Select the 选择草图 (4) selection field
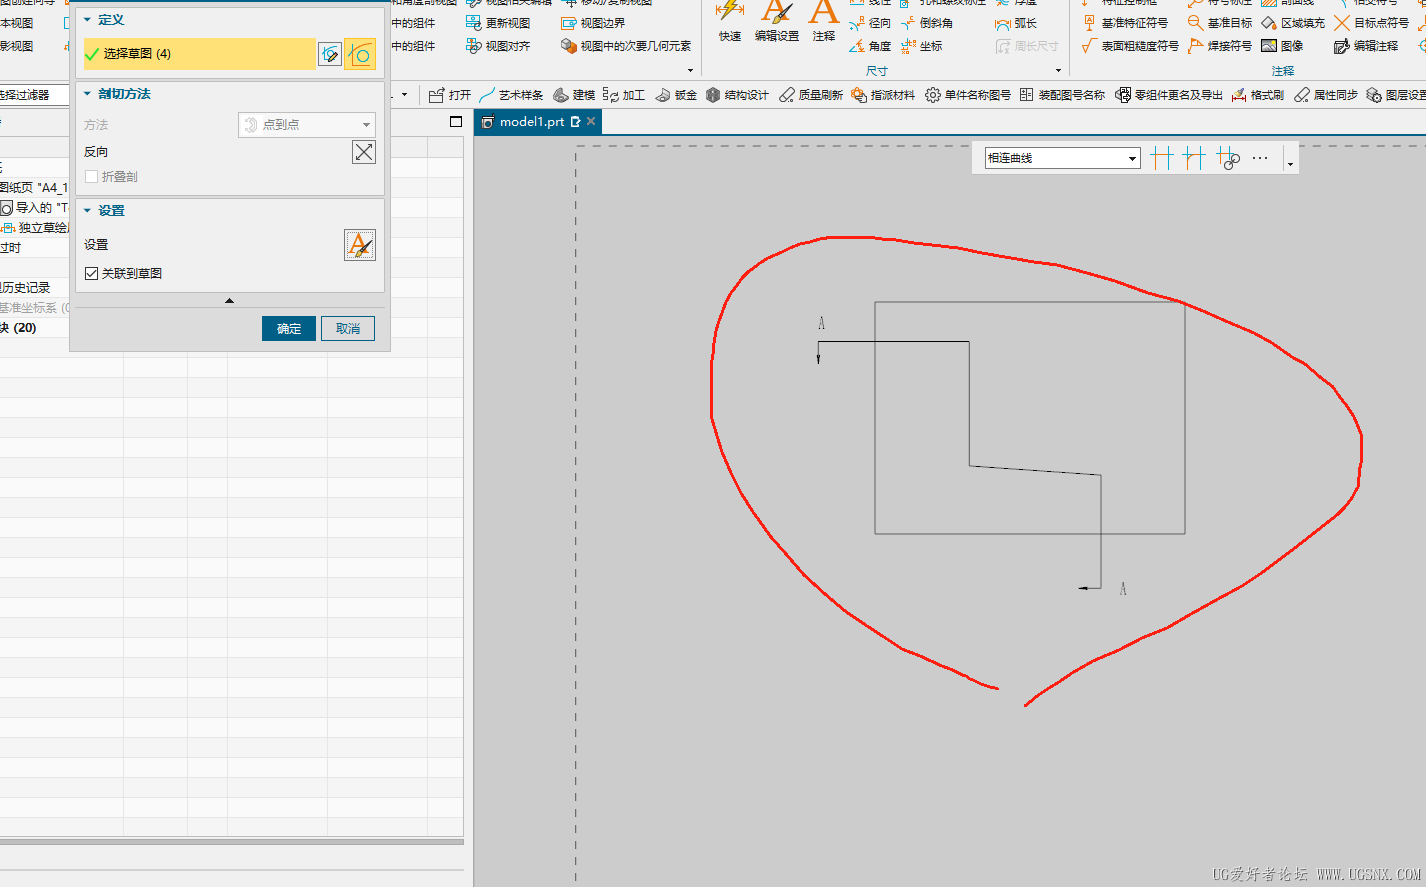This screenshot has height=887, width=1426. click(200, 54)
